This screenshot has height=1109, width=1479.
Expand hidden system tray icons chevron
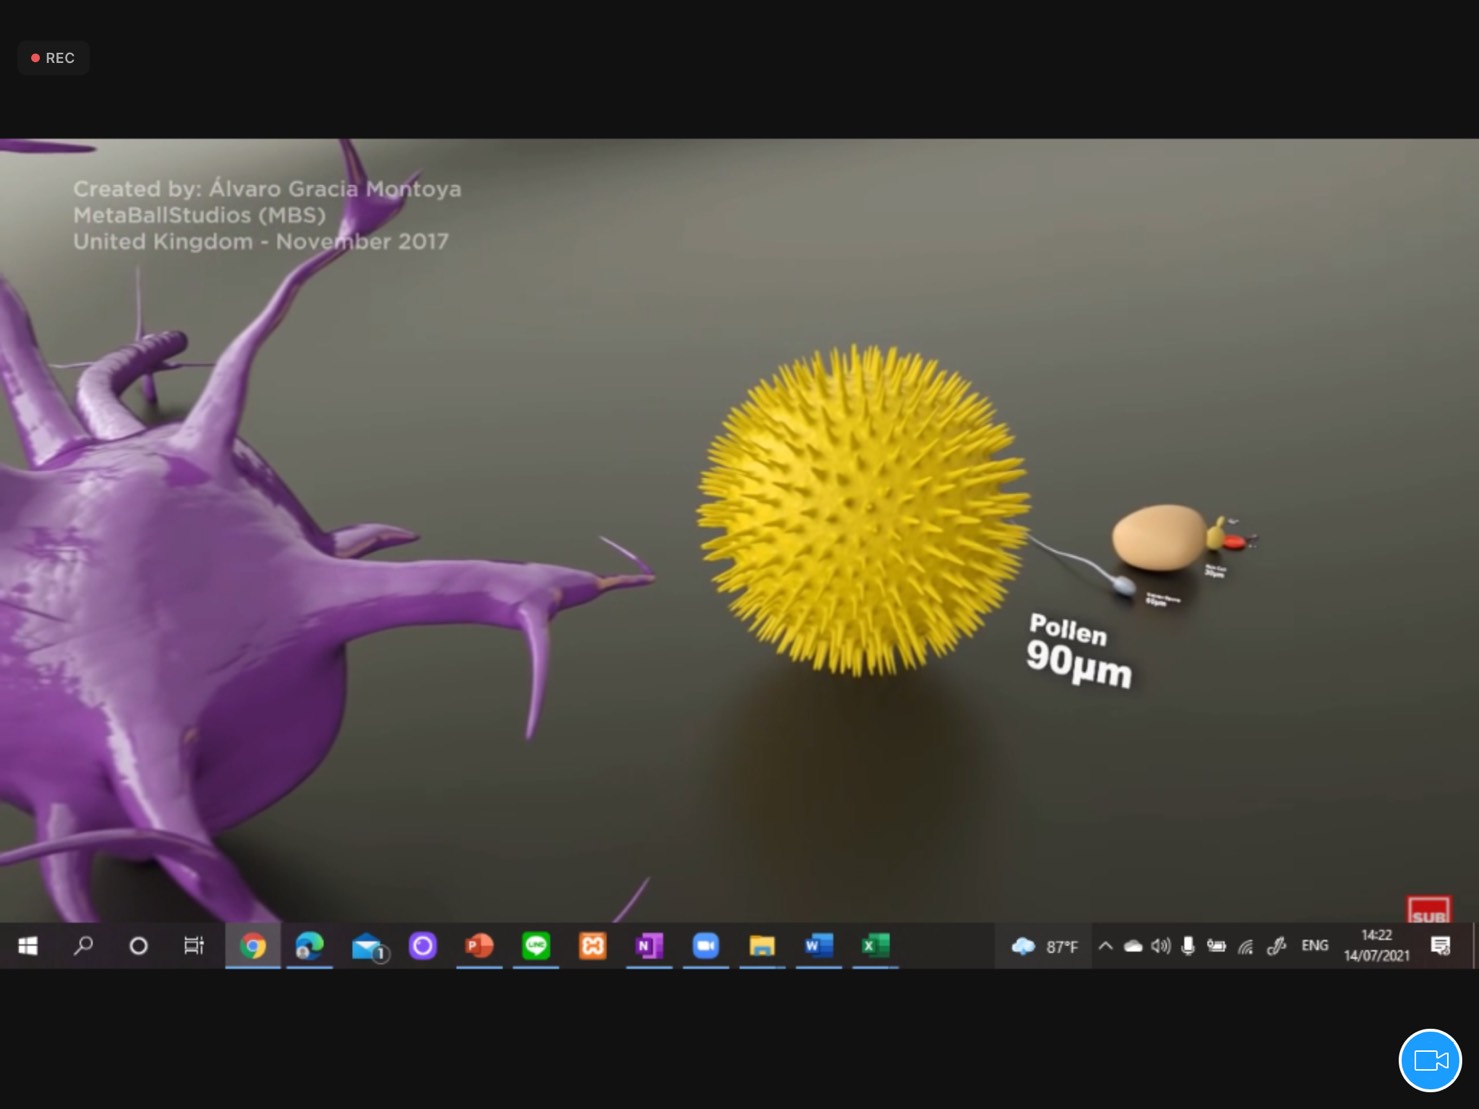[1105, 945]
